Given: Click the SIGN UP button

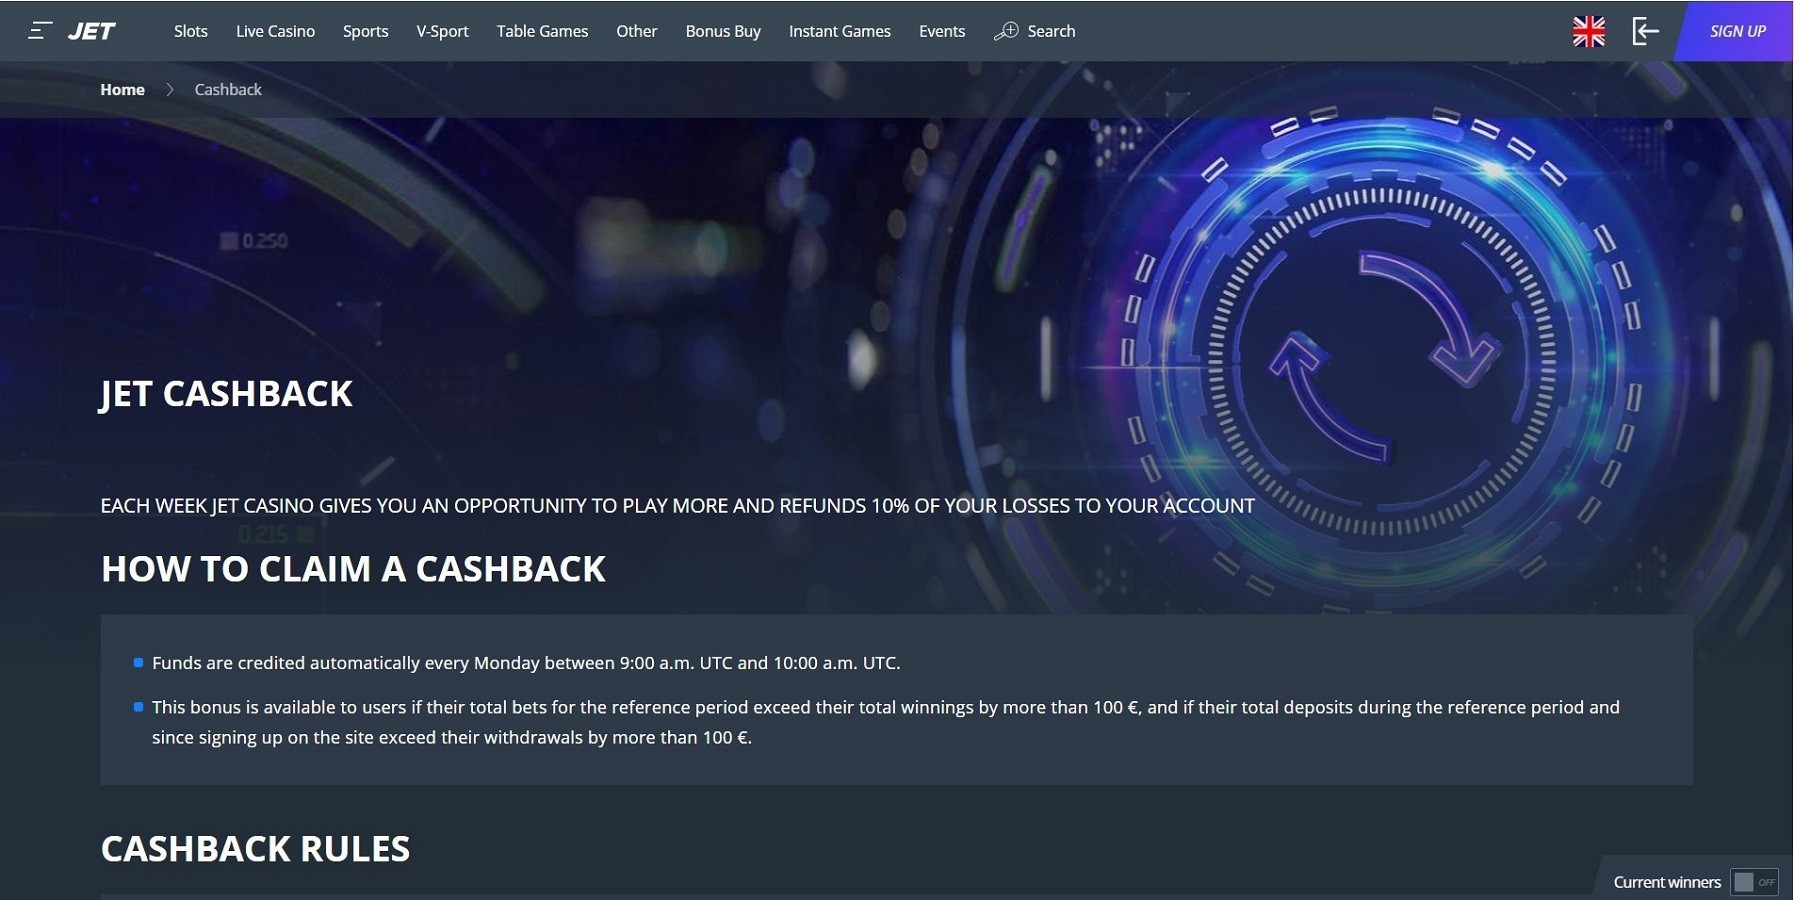Looking at the screenshot, I should pos(1736,31).
